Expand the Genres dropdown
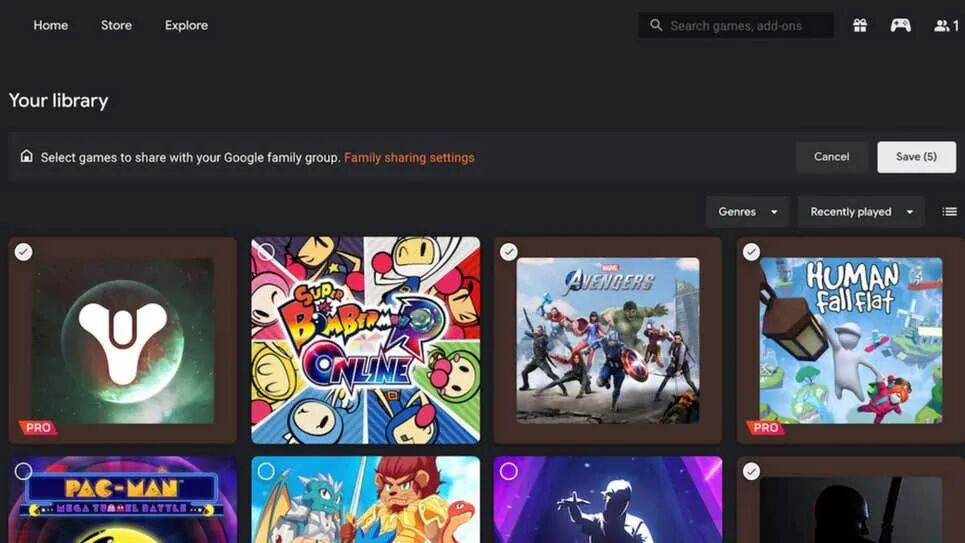 [747, 212]
